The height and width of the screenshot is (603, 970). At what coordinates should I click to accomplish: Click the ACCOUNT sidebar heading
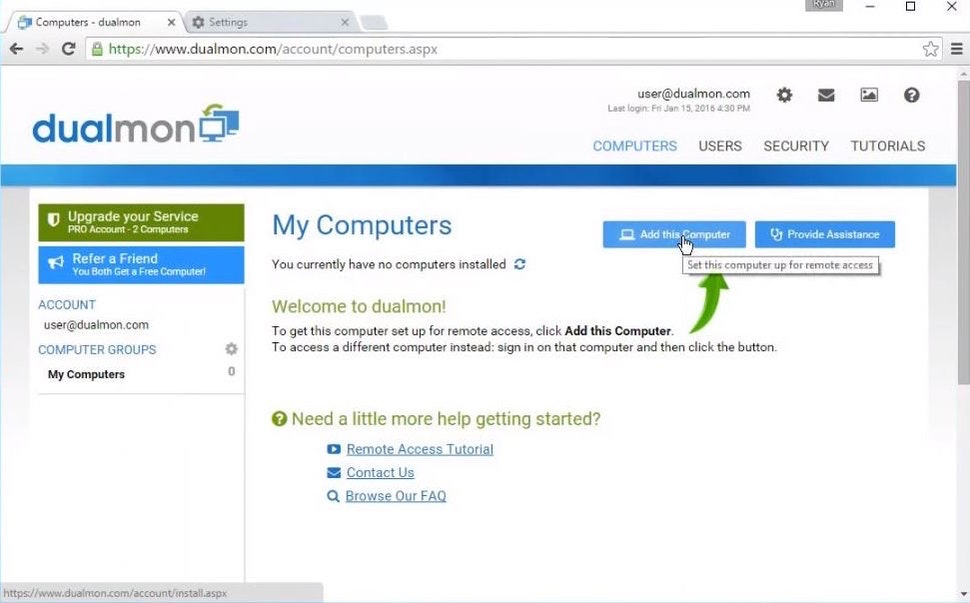pos(67,305)
